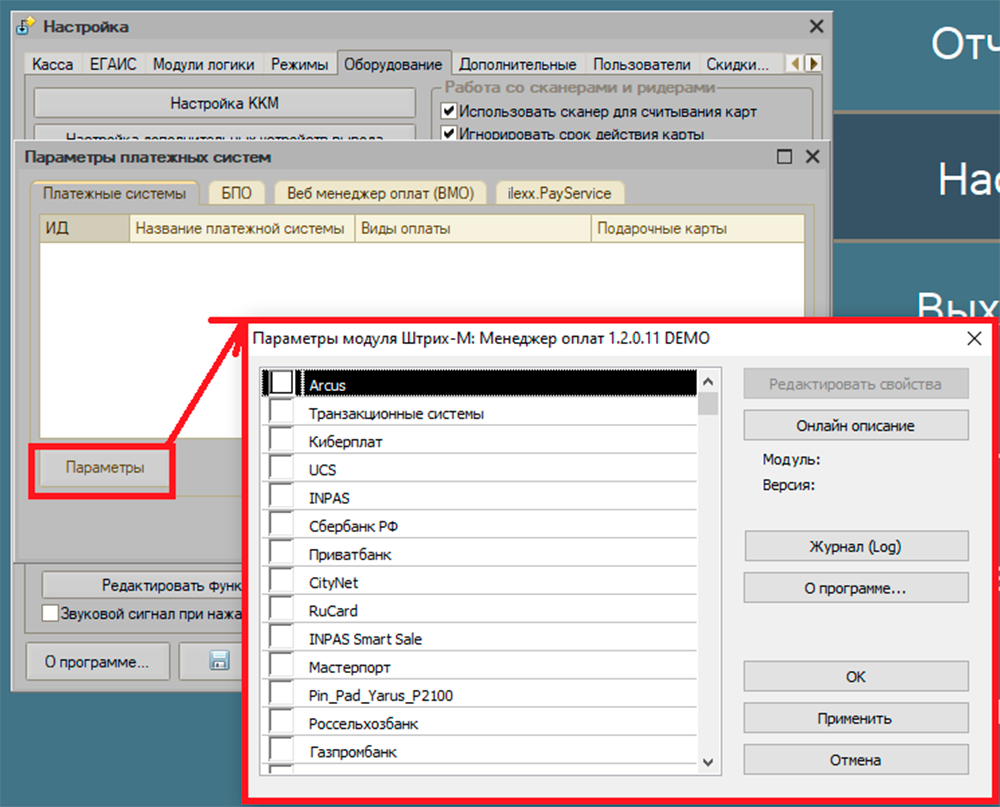Screen dimensions: 1000x807
Task: Switch to the Касса tab
Action: tap(52, 64)
